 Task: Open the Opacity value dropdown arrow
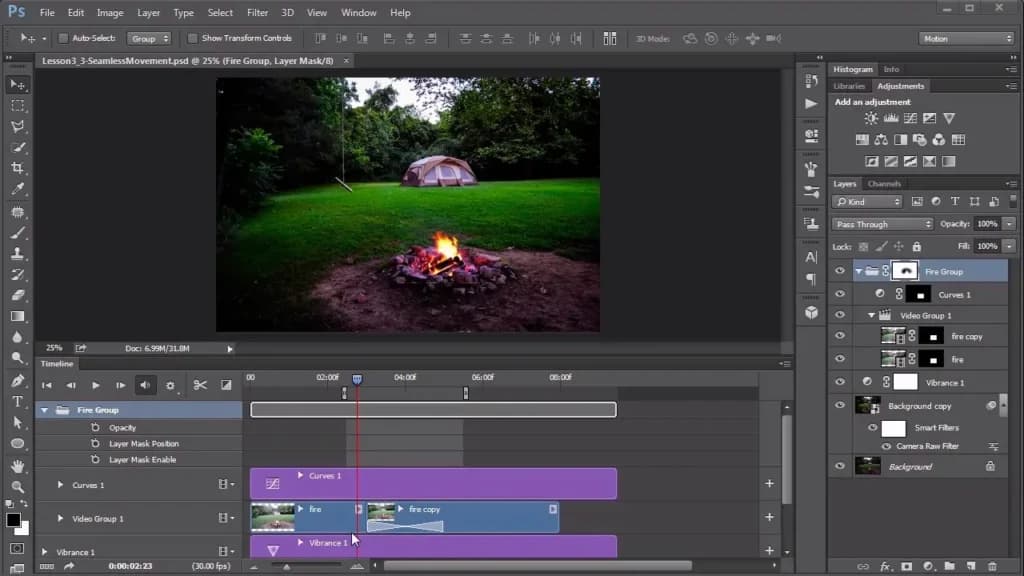pyautogui.click(x=1010, y=224)
